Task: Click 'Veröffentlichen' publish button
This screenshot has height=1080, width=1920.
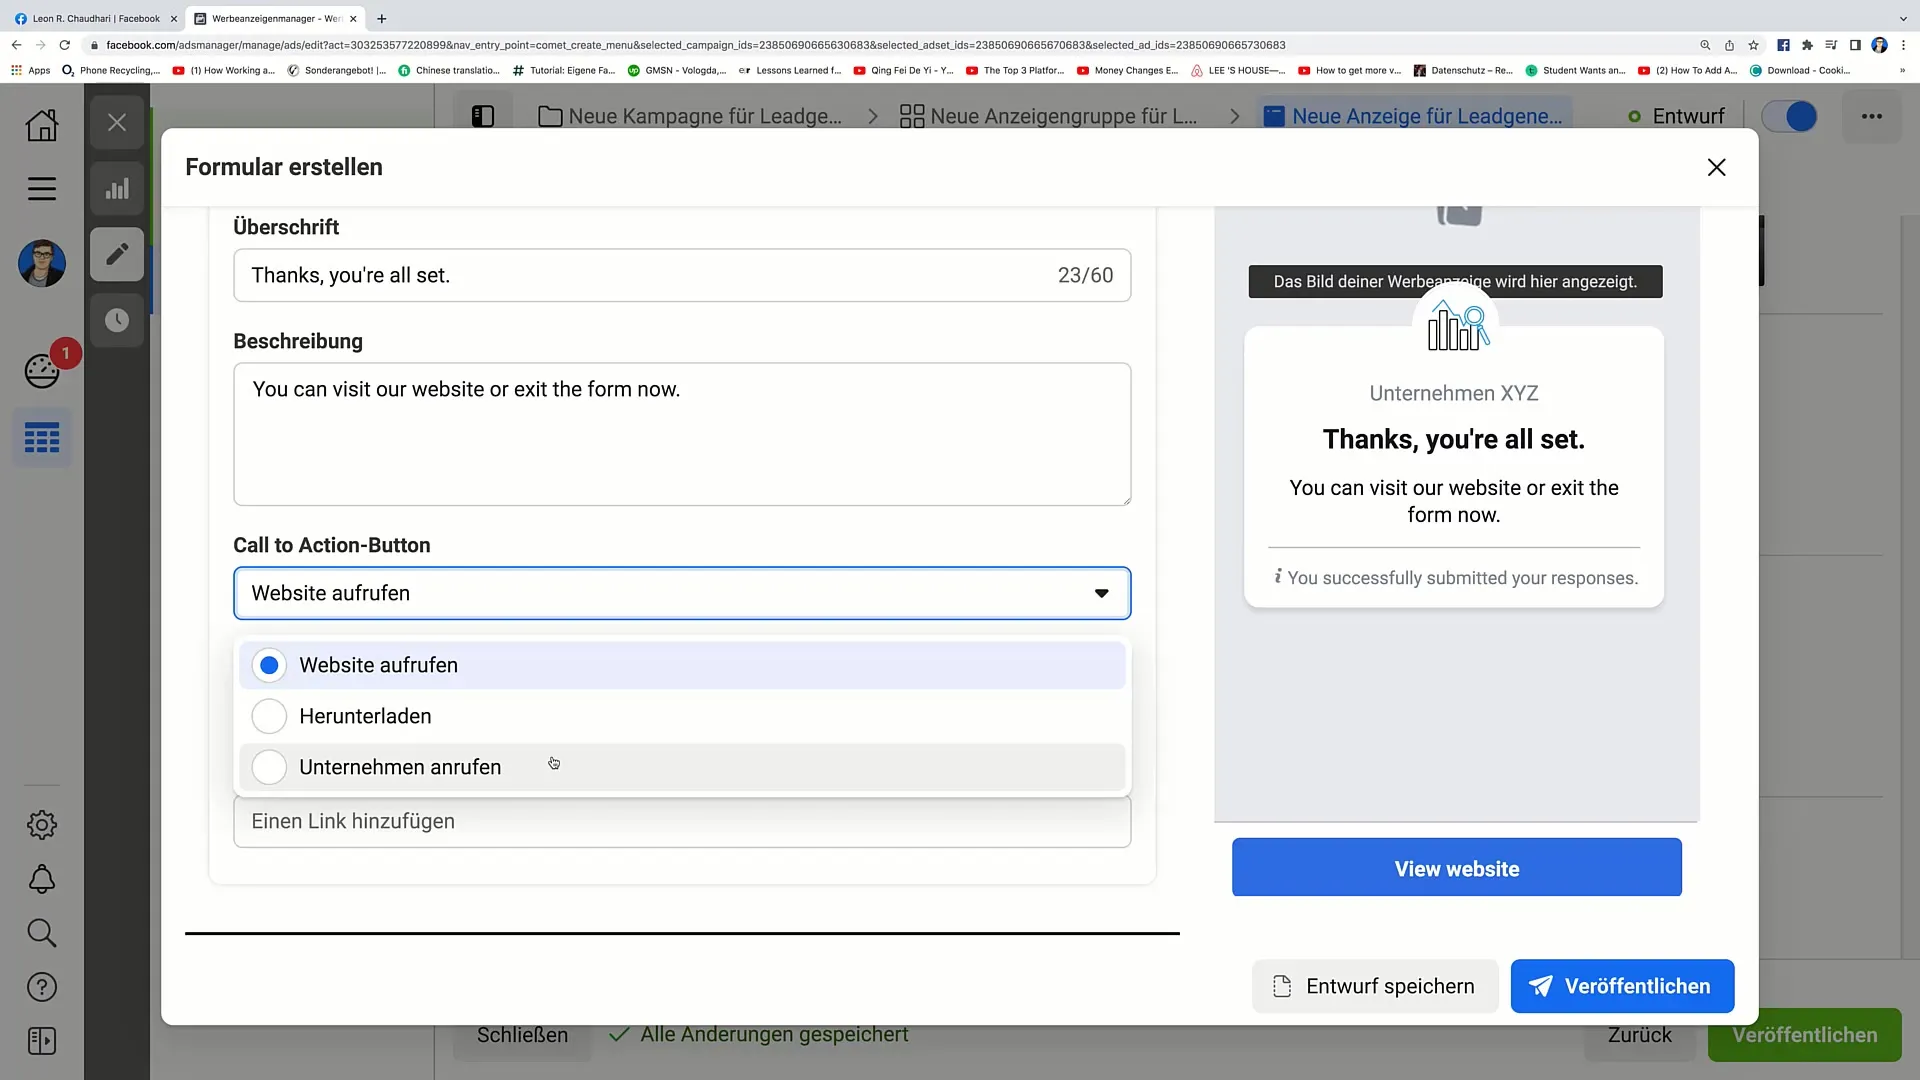Action: (1622, 986)
